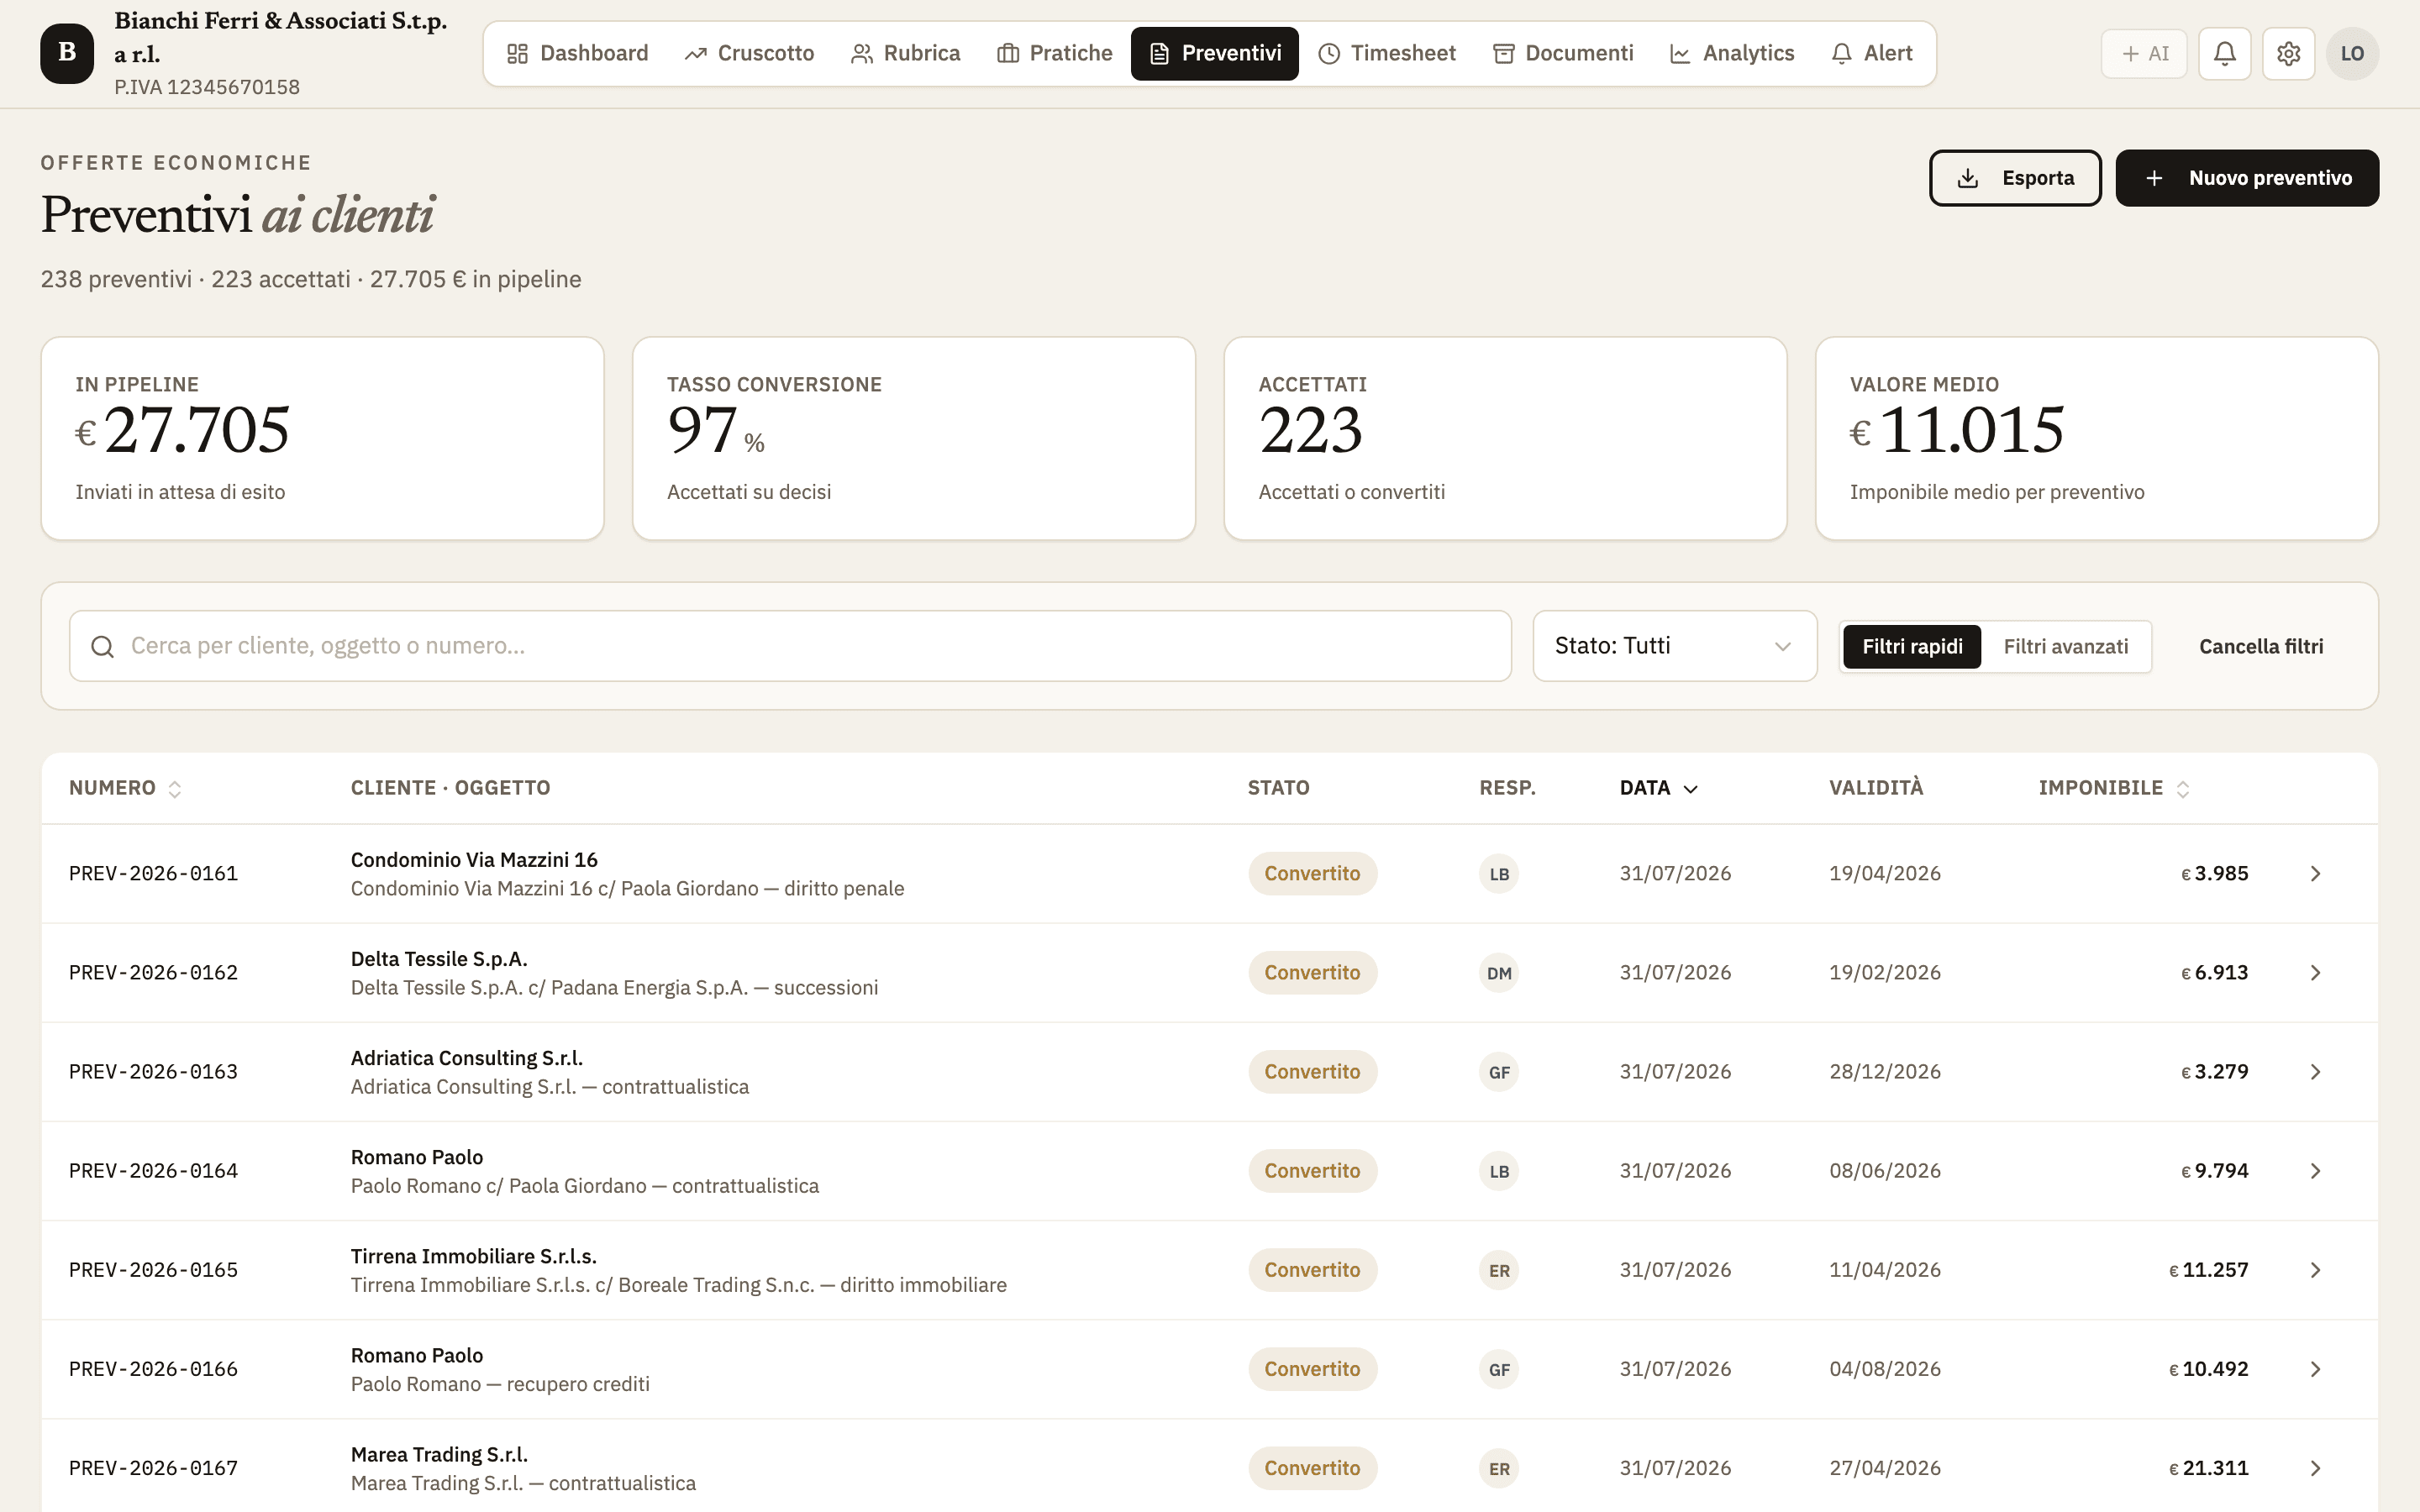Click amount "€ 11.257"
This screenshot has width=2420, height=1512.
pyautogui.click(x=2208, y=1270)
